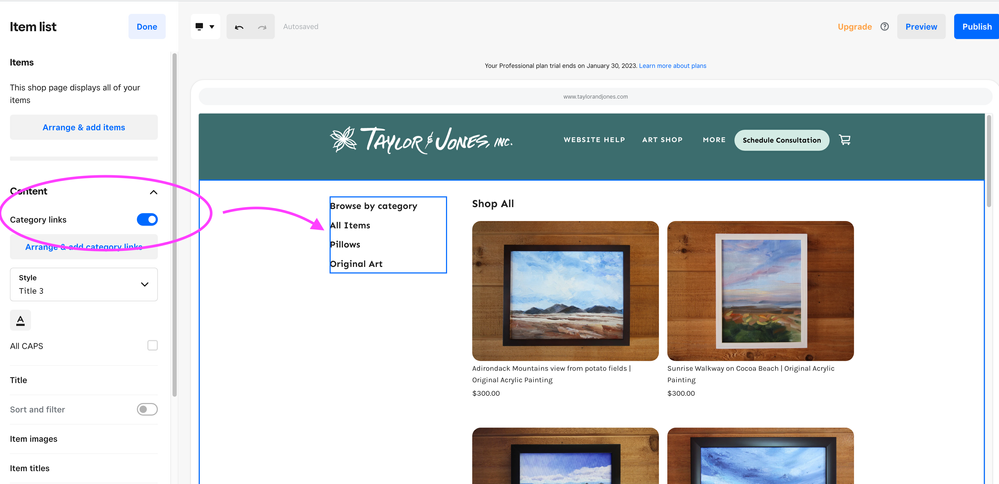
Task: Select the Pillows category link
Action: 345,245
